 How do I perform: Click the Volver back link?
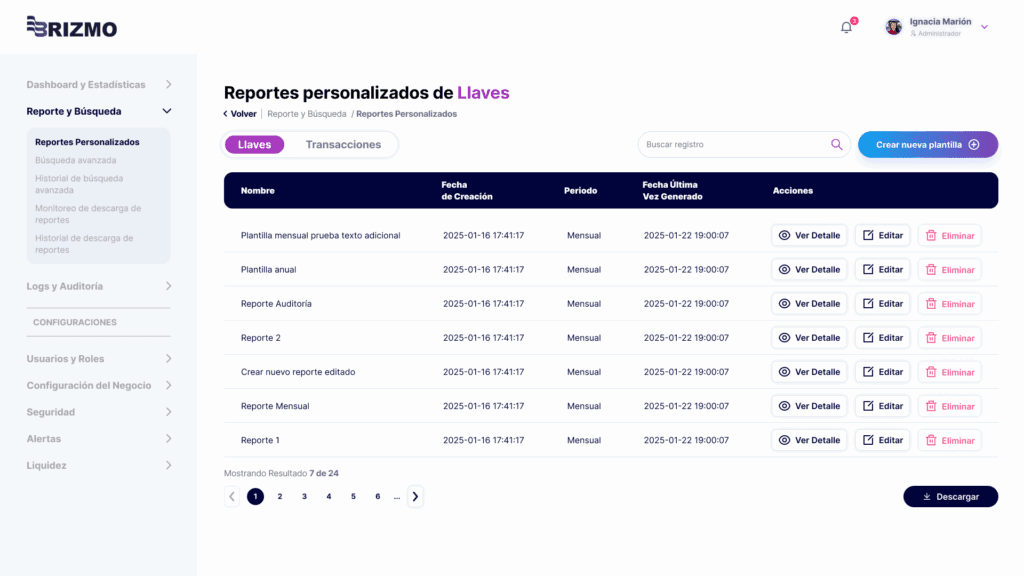[238, 113]
